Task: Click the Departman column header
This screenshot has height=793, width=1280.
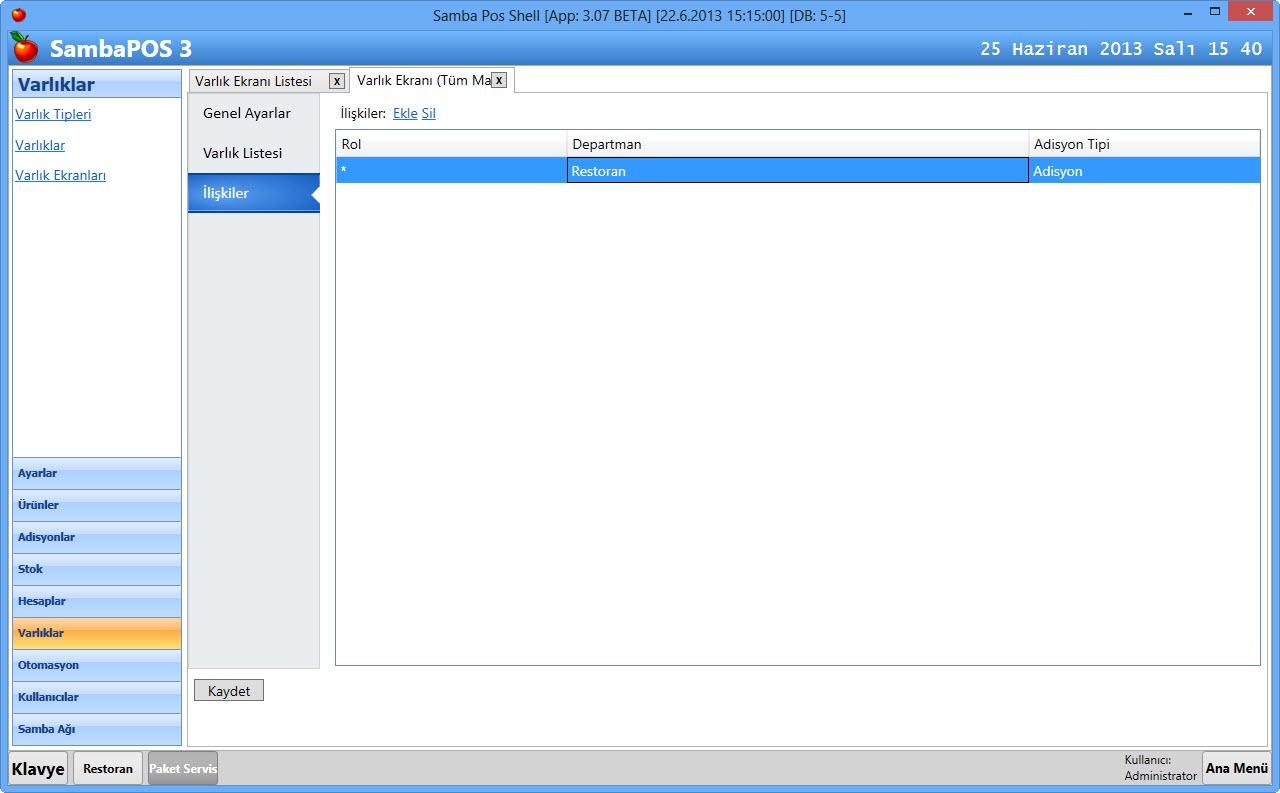Action: click(x=797, y=144)
